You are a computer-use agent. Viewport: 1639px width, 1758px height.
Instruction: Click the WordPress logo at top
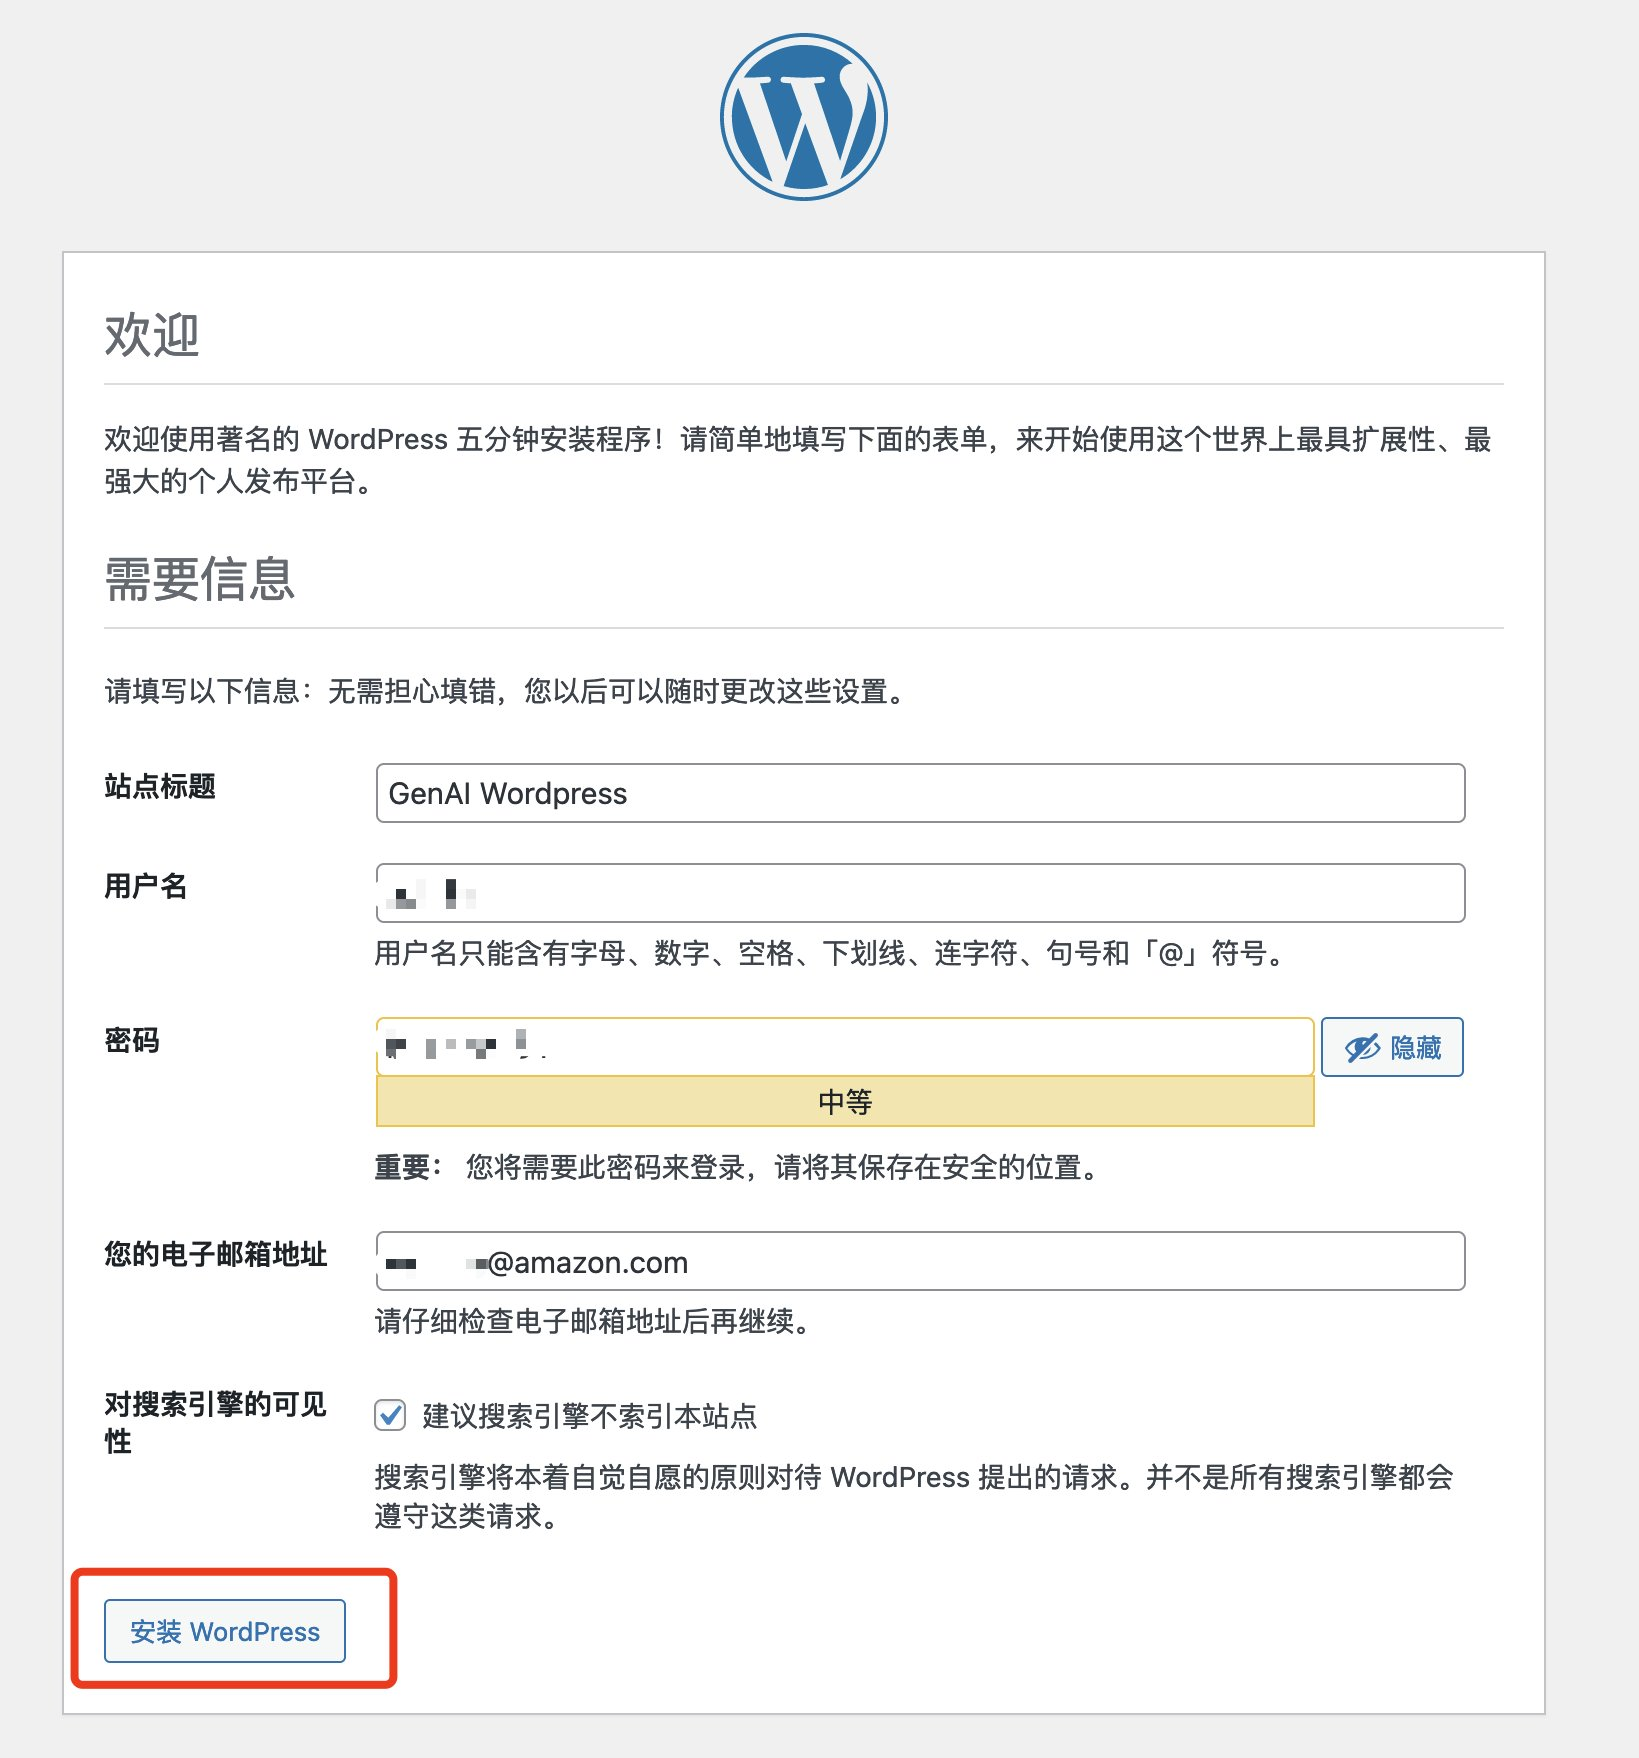[803, 117]
